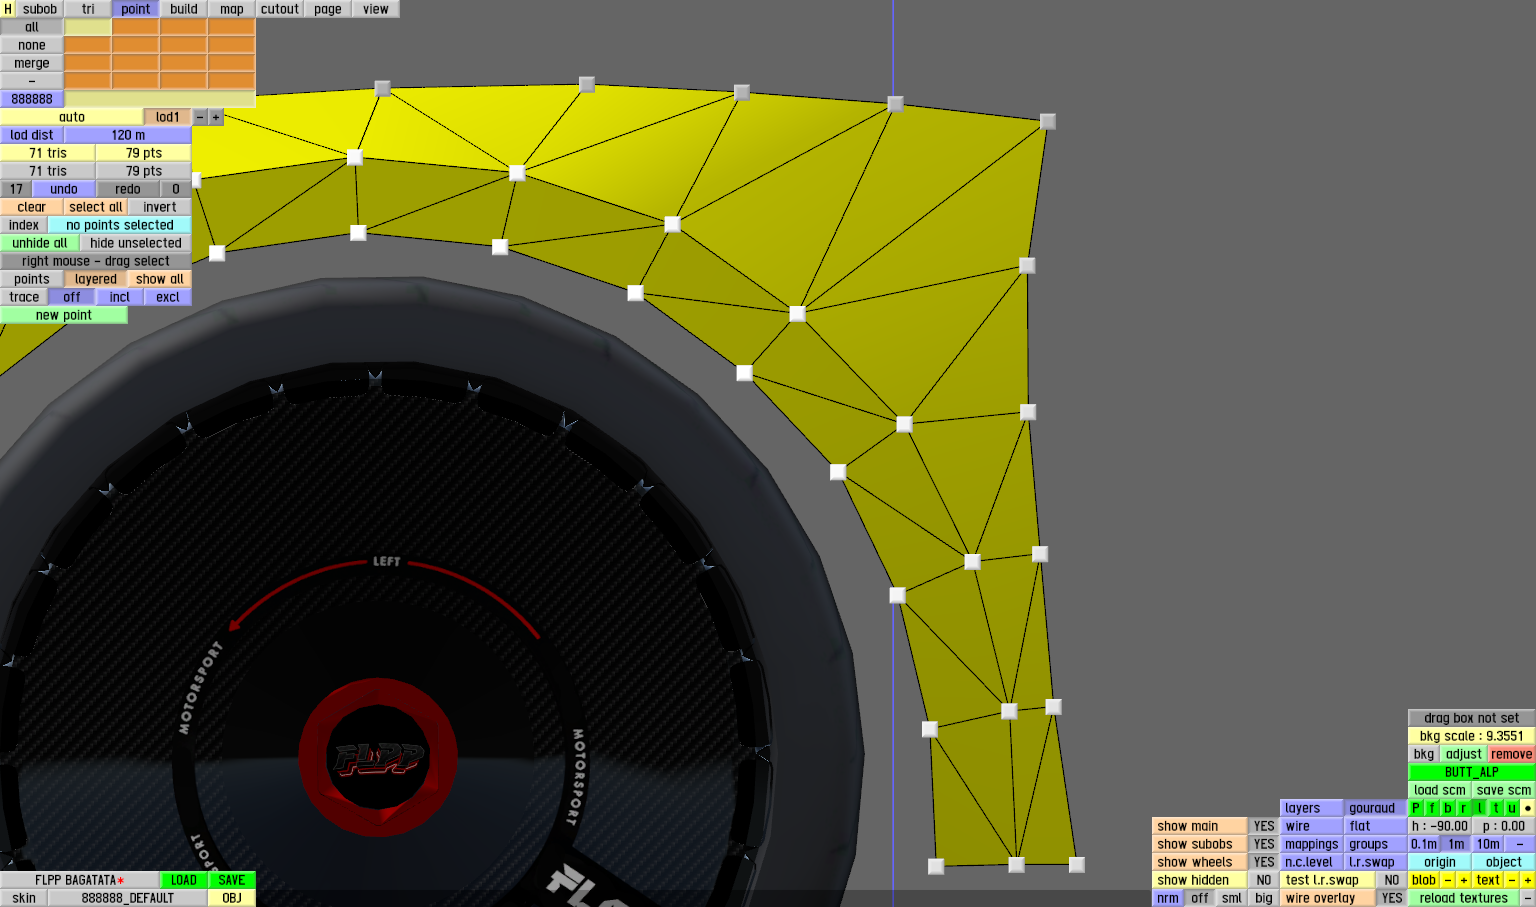The height and width of the screenshot is (907, 1536).
Task: Click the green new point button
Action: click(64, 315)
